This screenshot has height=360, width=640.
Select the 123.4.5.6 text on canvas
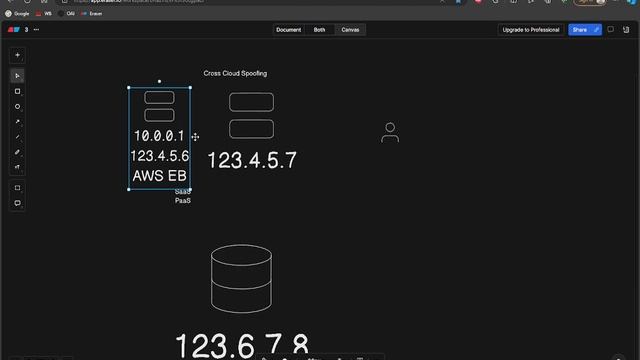click(x=160, y=156)
